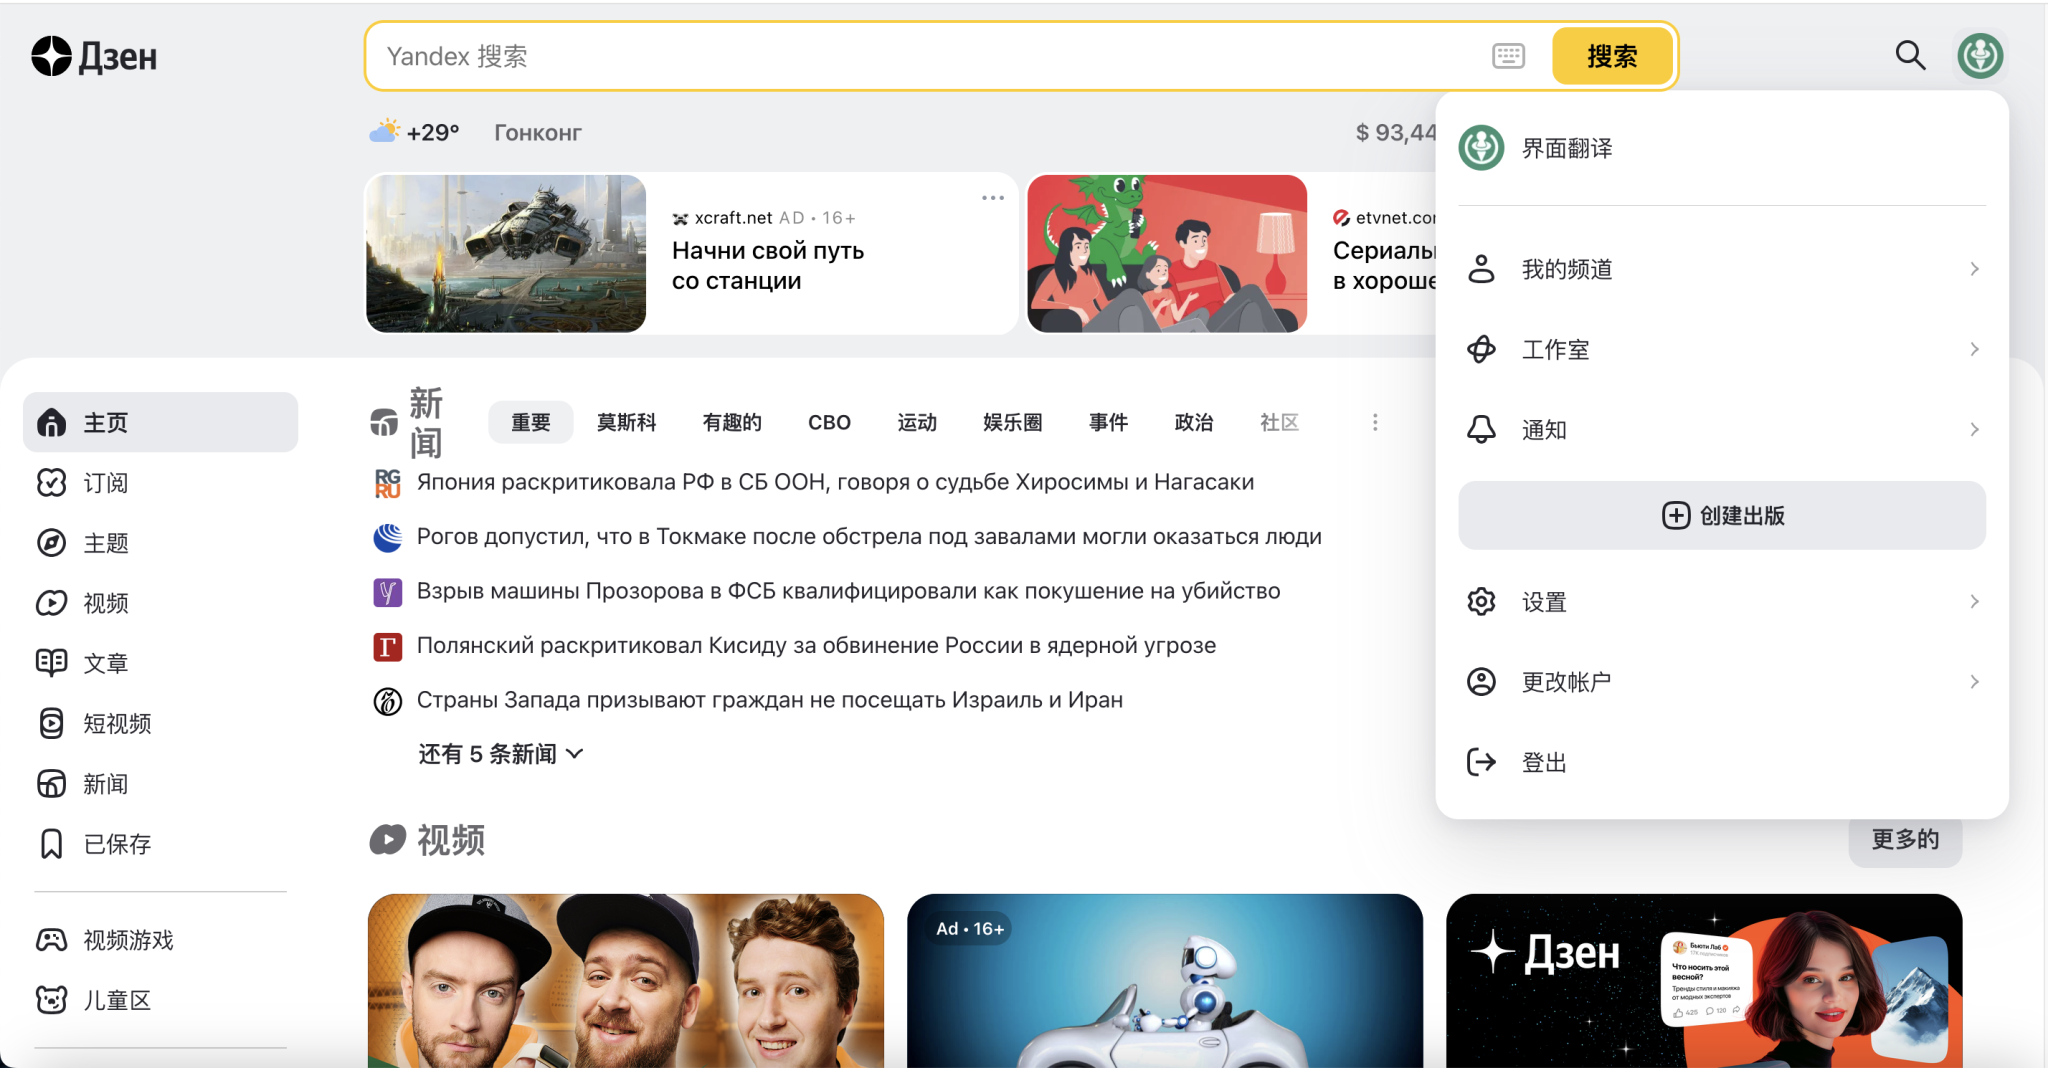Open 通知 notifications from the menu
Viewport: 2048px width, 1068px height.
pyautogui.click(x=1543, y=429)
